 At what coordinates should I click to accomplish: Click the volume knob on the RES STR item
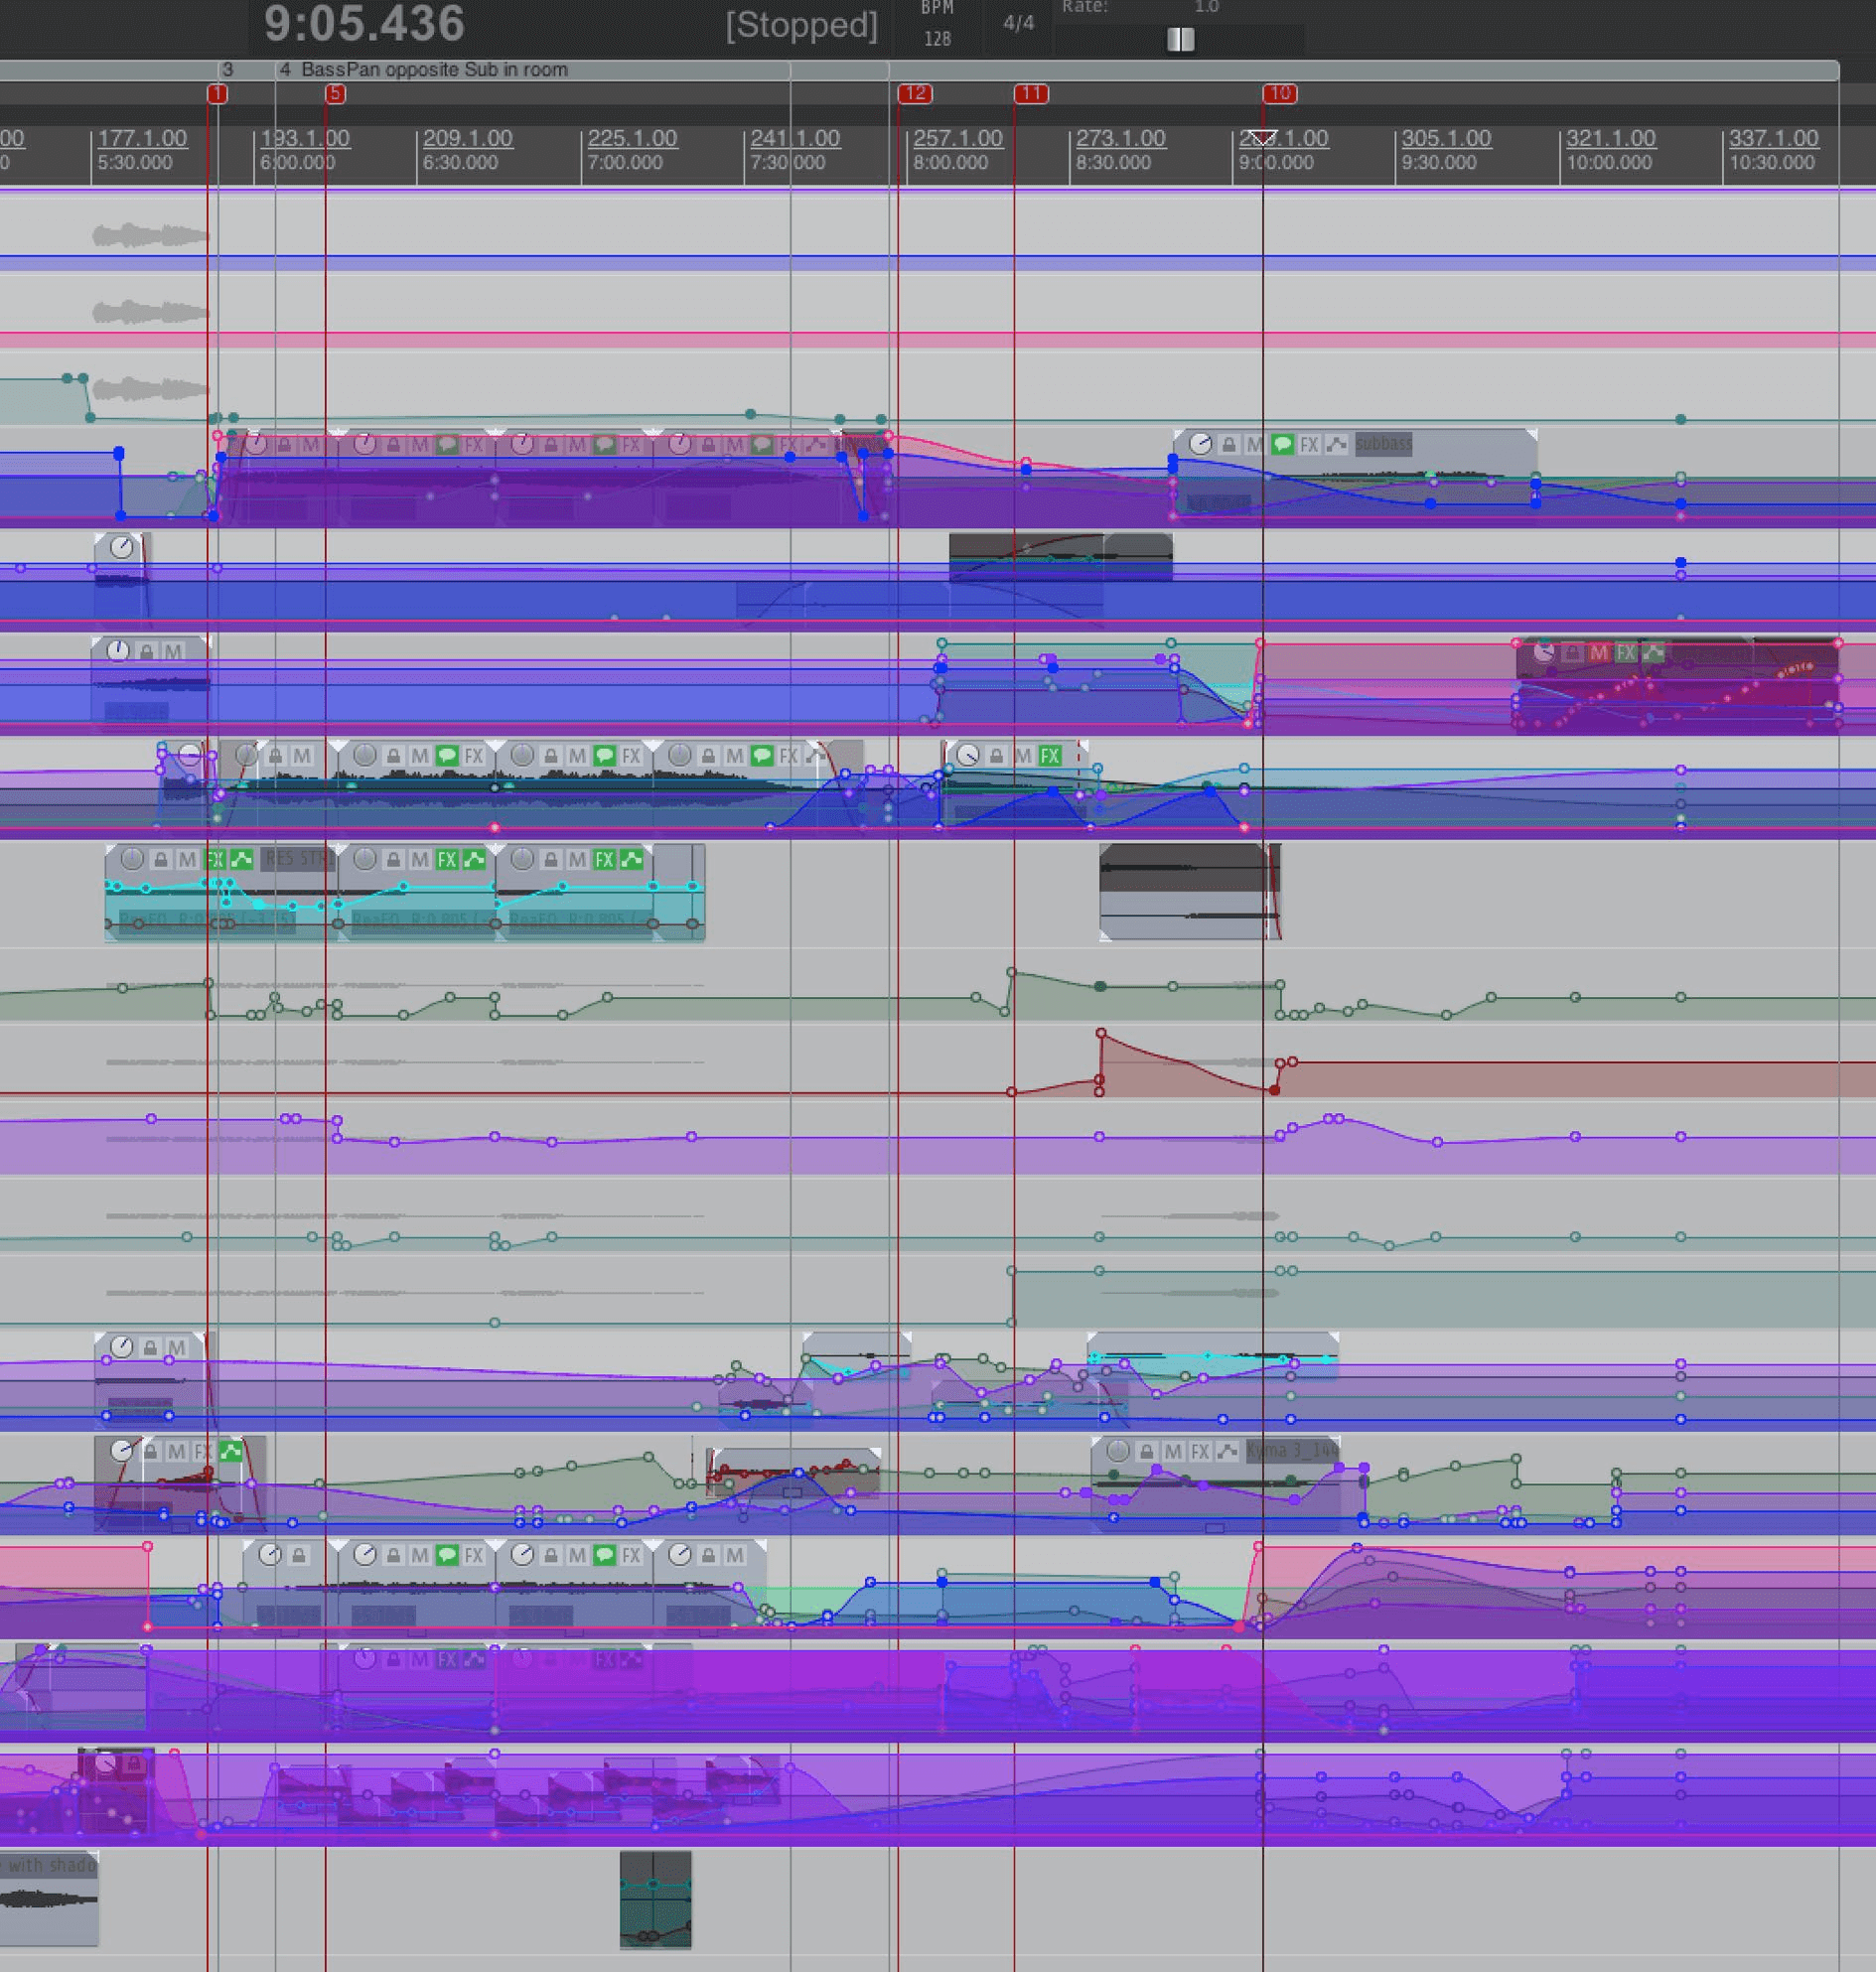point(132,858)
